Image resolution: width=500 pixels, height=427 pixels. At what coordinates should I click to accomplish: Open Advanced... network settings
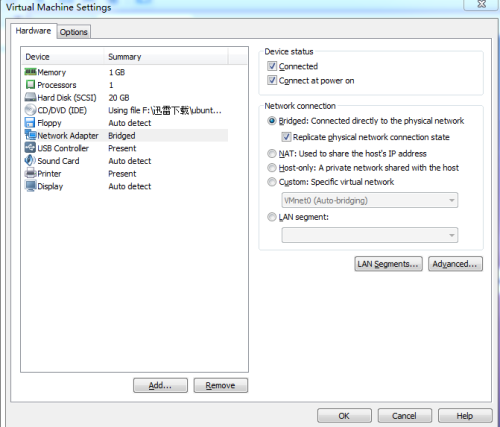(x=455, y=264)
